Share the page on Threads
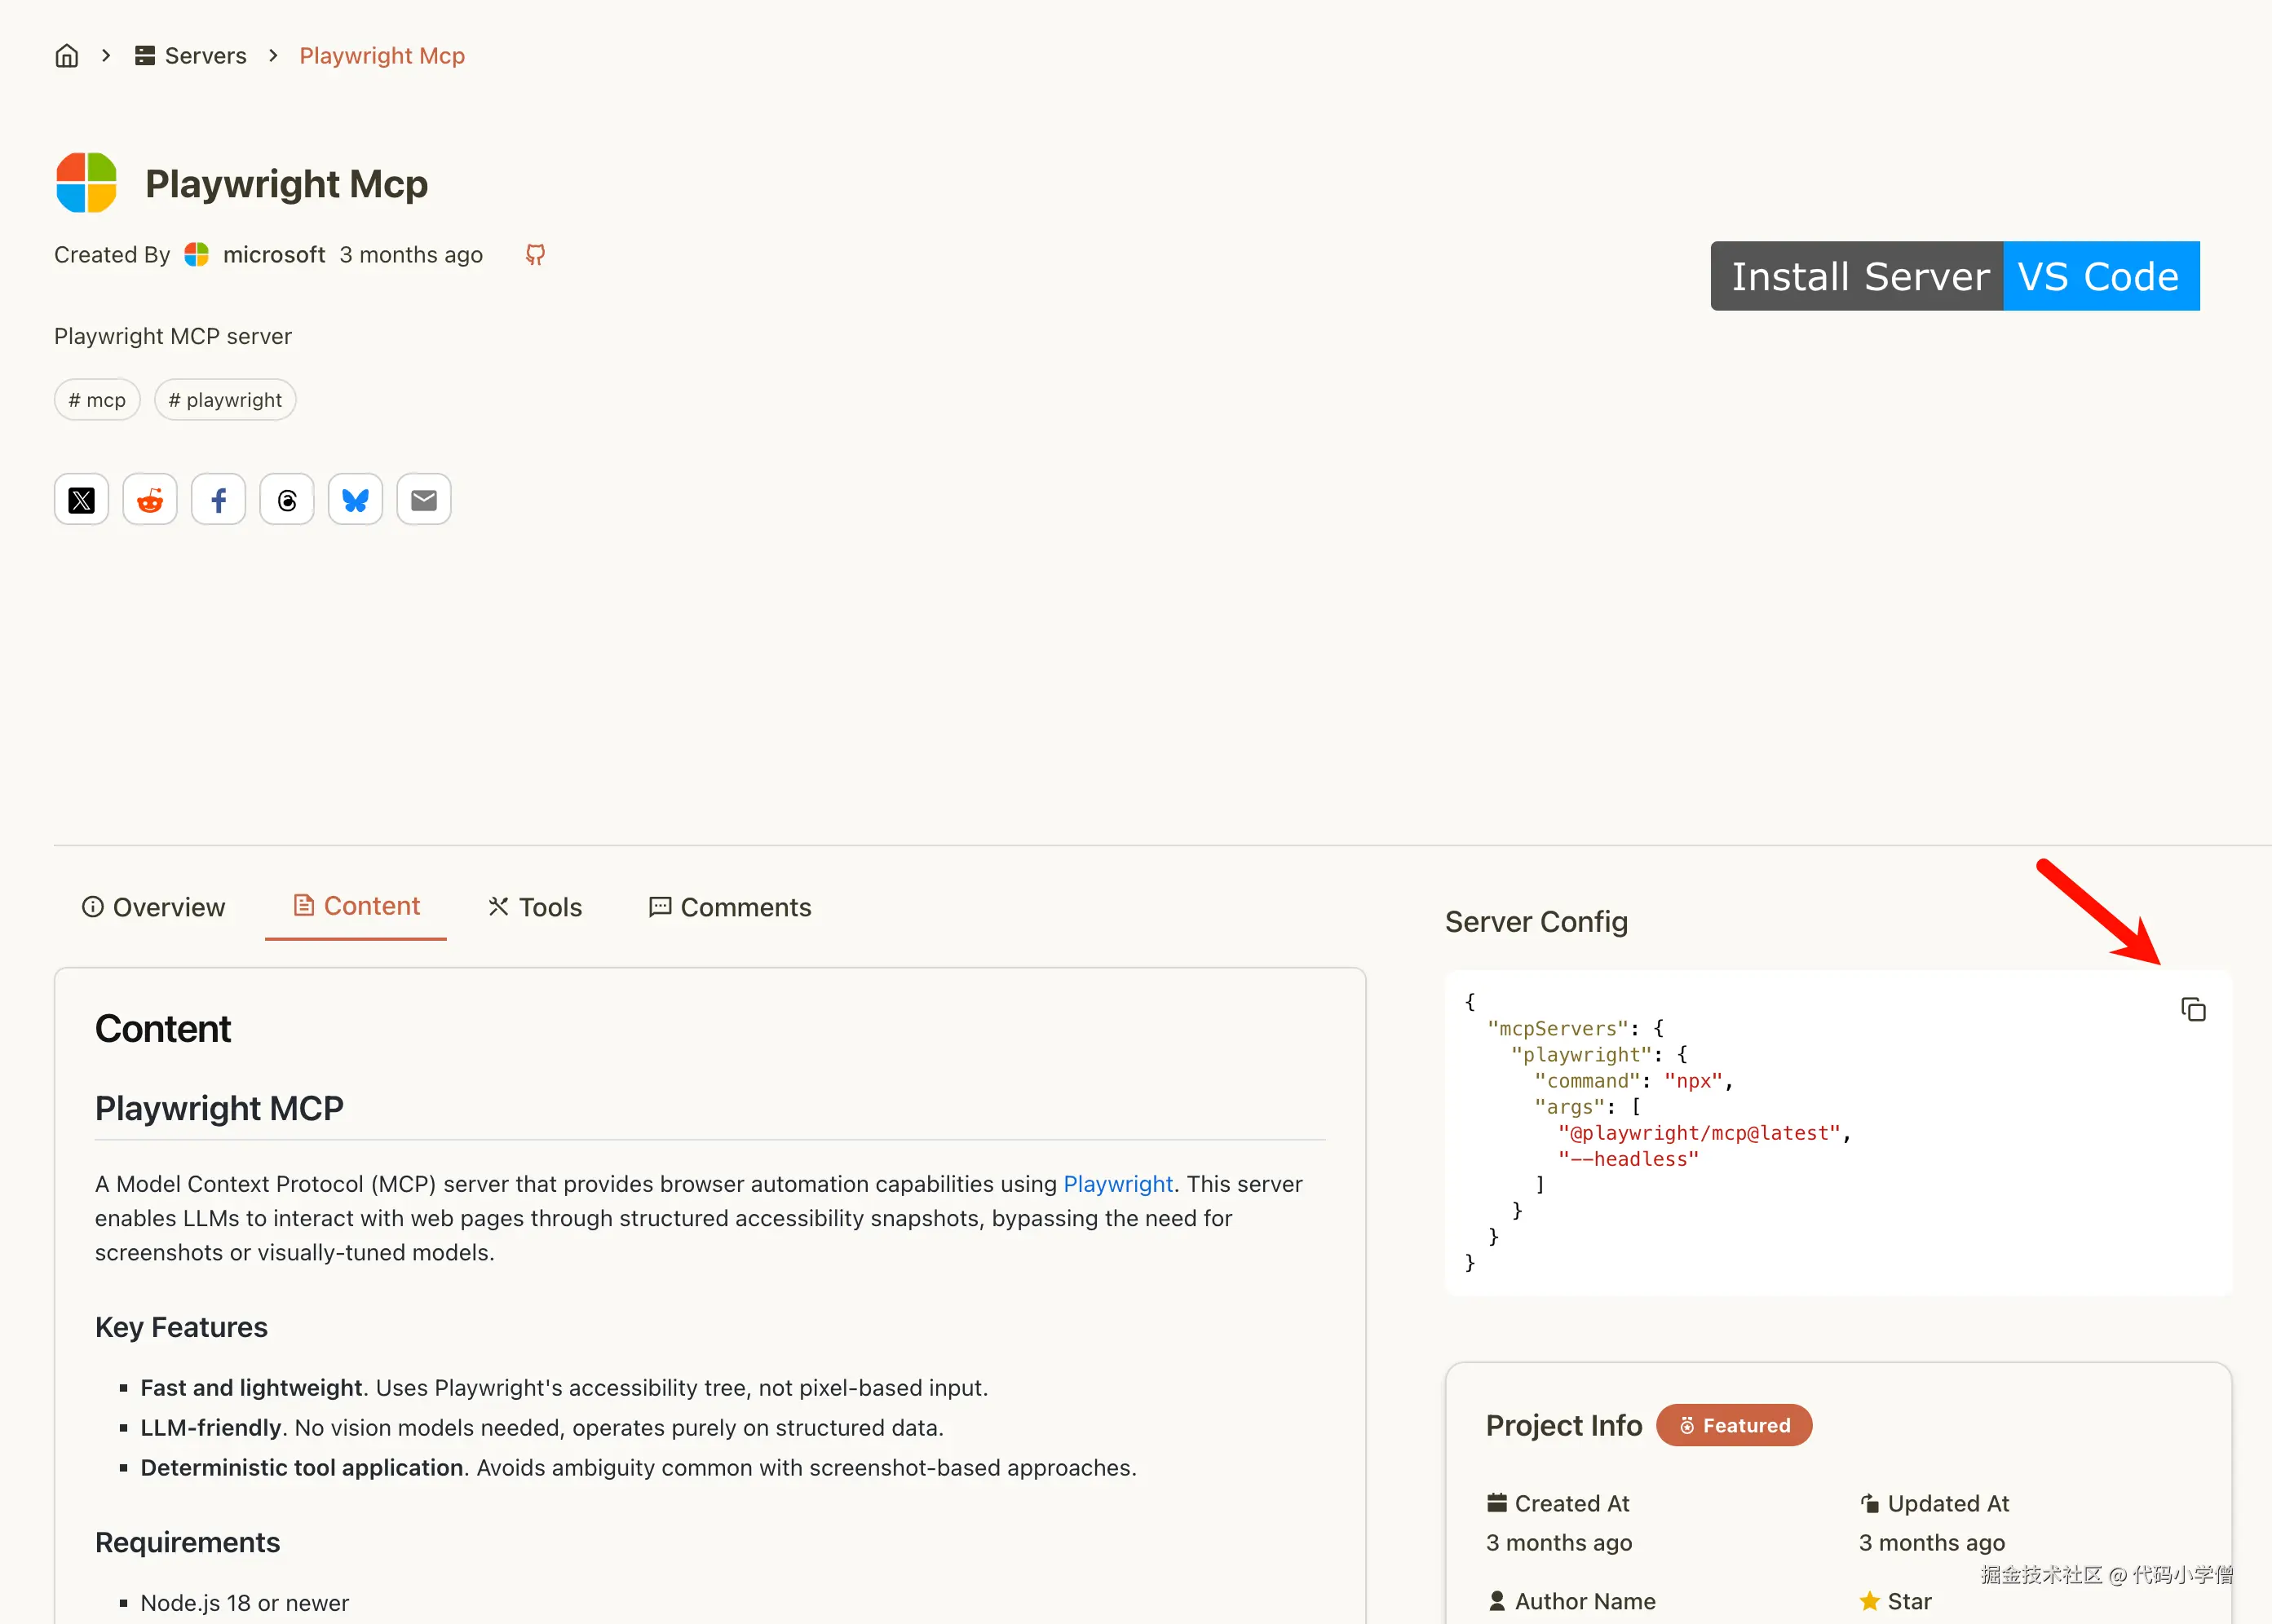This screenshot has width=2272, height=1624. (287, 500)
